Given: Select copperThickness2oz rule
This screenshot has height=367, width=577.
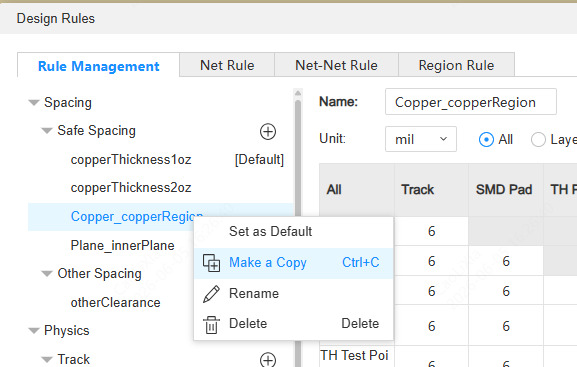Looking at the screenshot, I should pos(131,188).
